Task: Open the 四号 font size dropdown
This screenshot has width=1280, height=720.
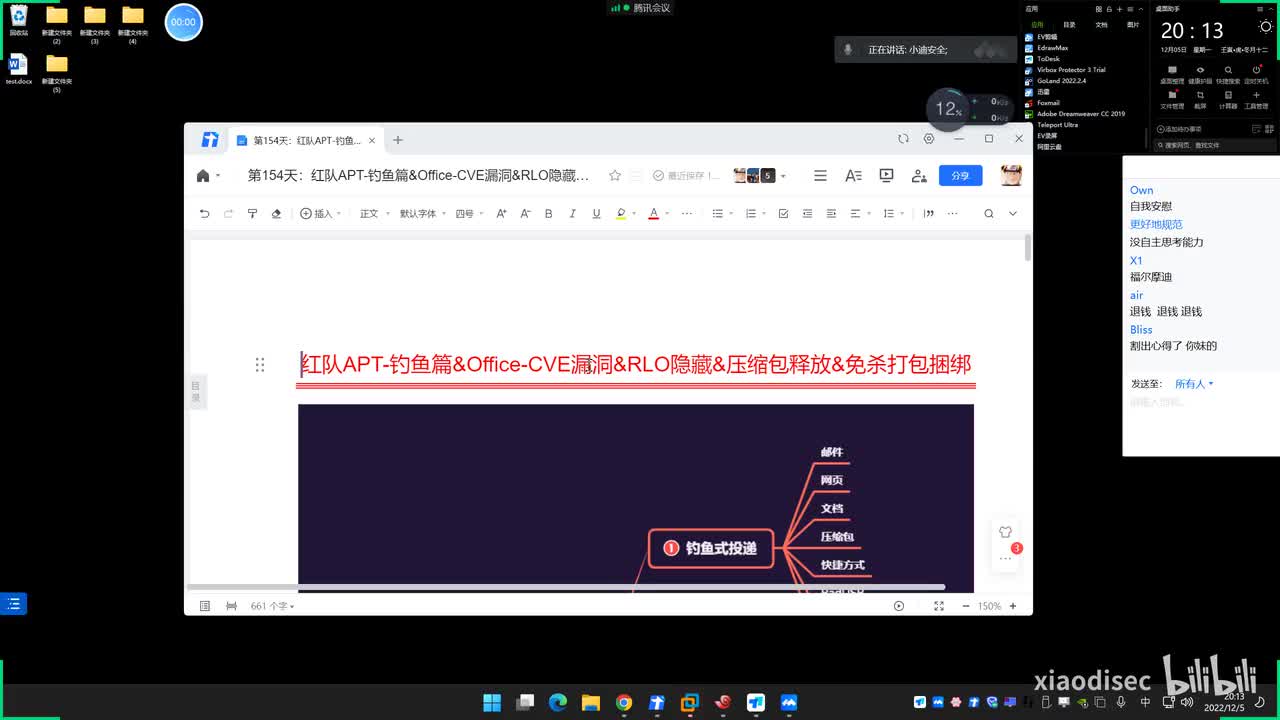Action: 469,213
